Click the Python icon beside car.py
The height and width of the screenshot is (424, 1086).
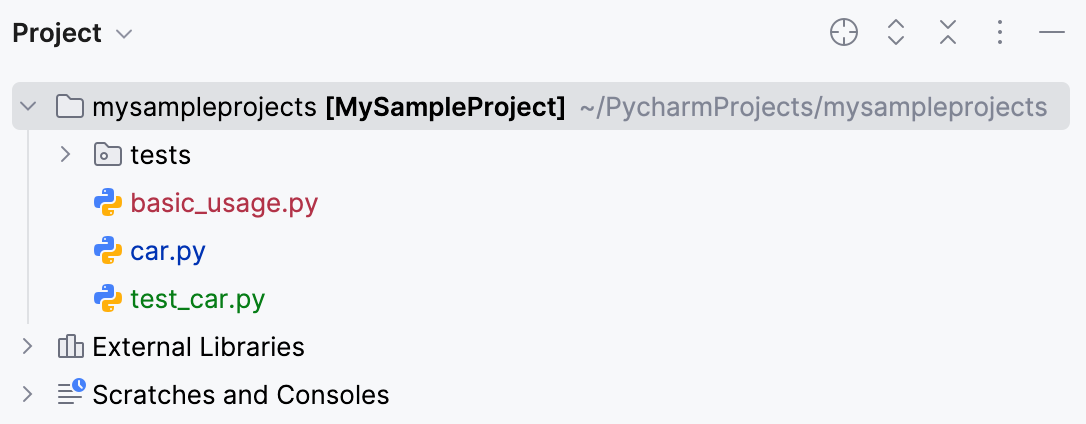[108, 251]
